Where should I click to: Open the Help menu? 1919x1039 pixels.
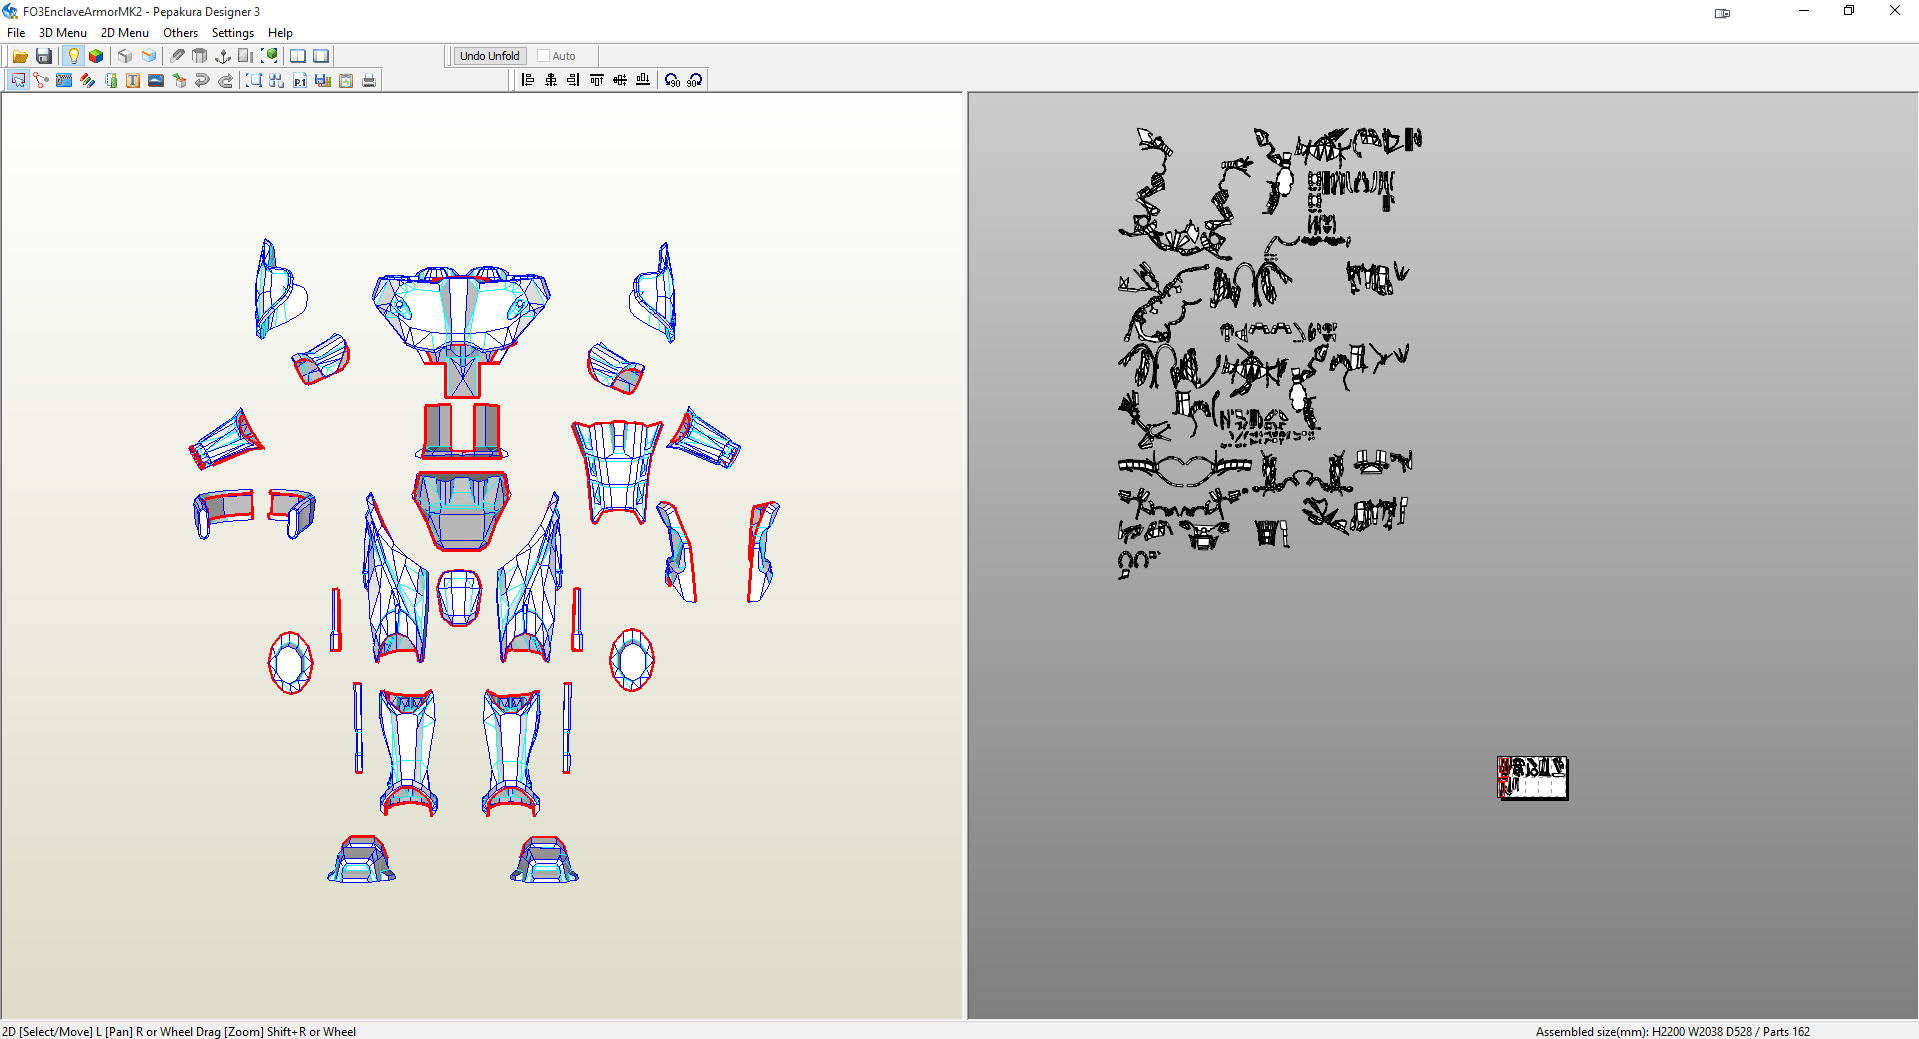[280, 33]
